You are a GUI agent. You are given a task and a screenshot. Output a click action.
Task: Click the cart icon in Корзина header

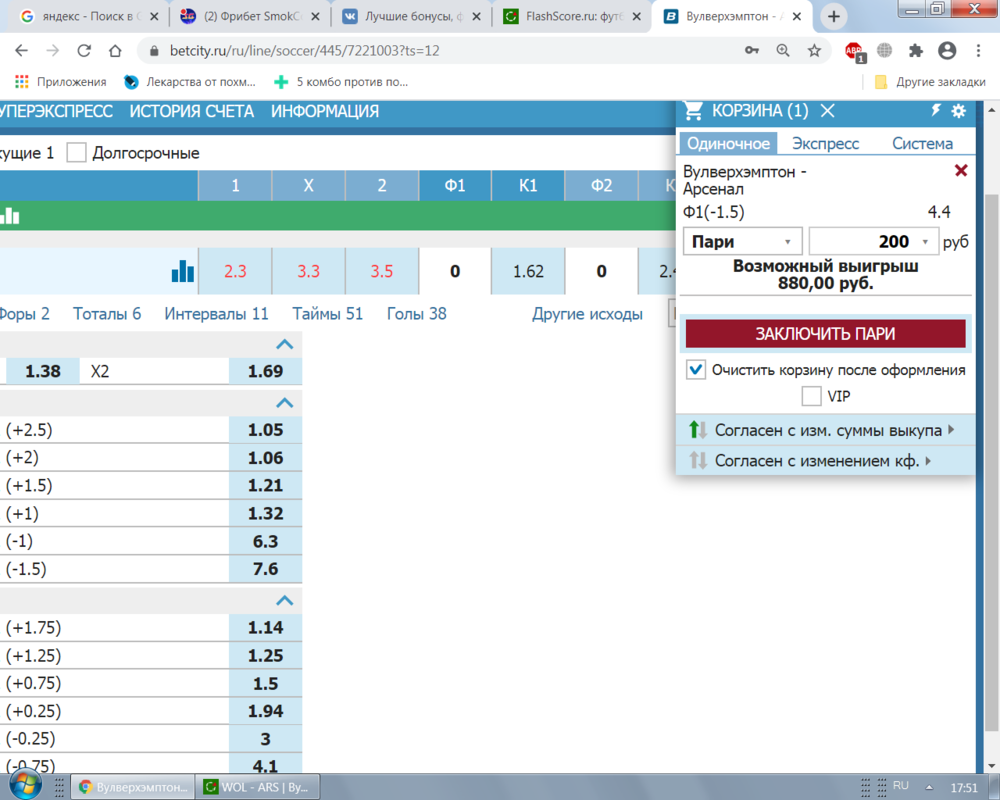click(x=693, y=111)
